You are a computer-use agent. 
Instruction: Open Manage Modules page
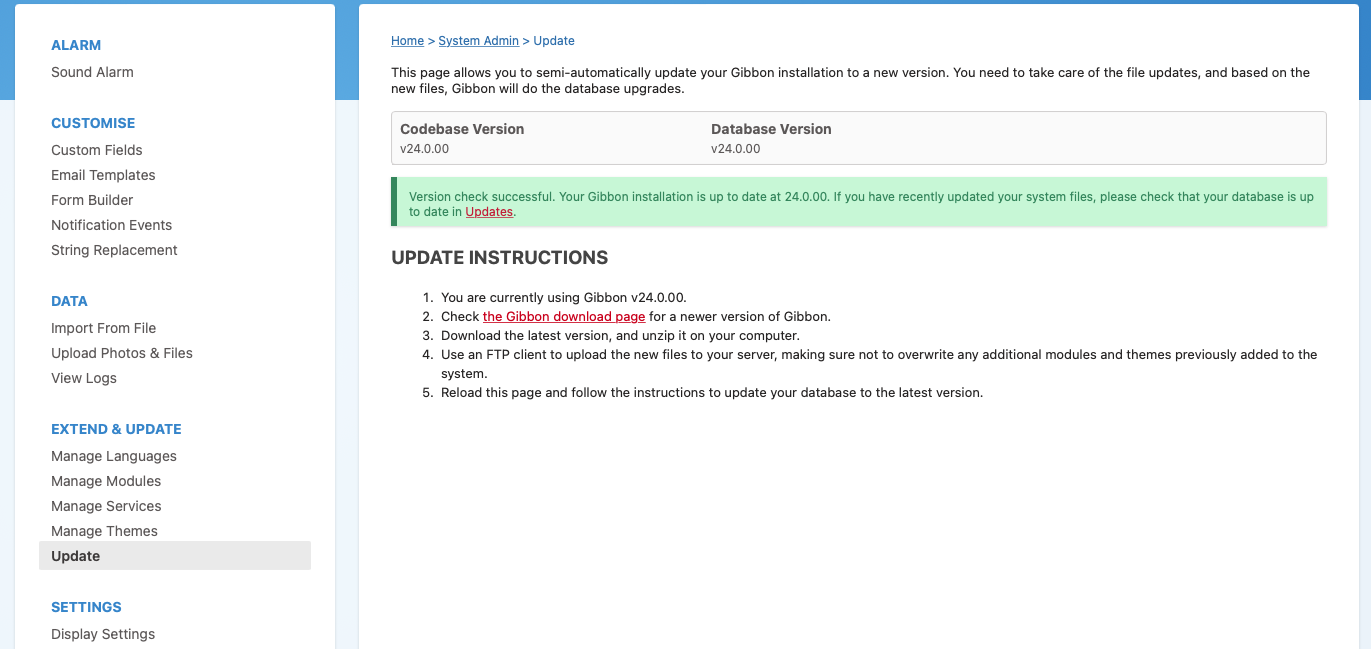[x=106, y=481]
